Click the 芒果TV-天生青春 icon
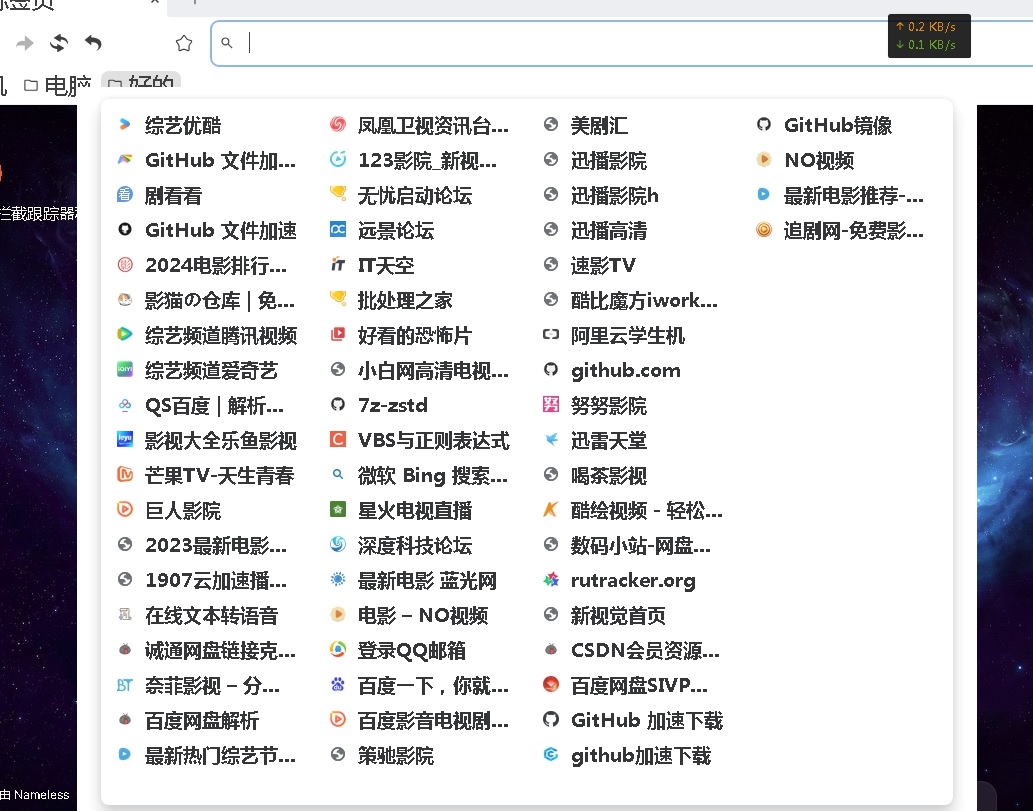The width and height of the screenshot is (1033, 811). pyautogui.click(x=125, y=474)
